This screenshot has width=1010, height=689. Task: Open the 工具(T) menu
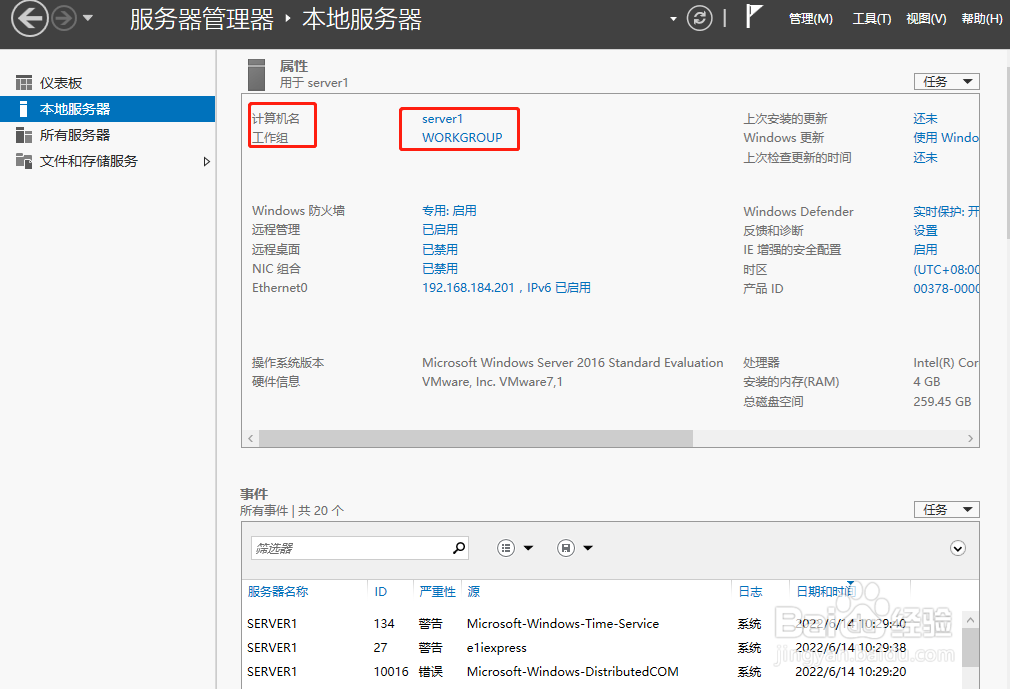coord(872,19)
